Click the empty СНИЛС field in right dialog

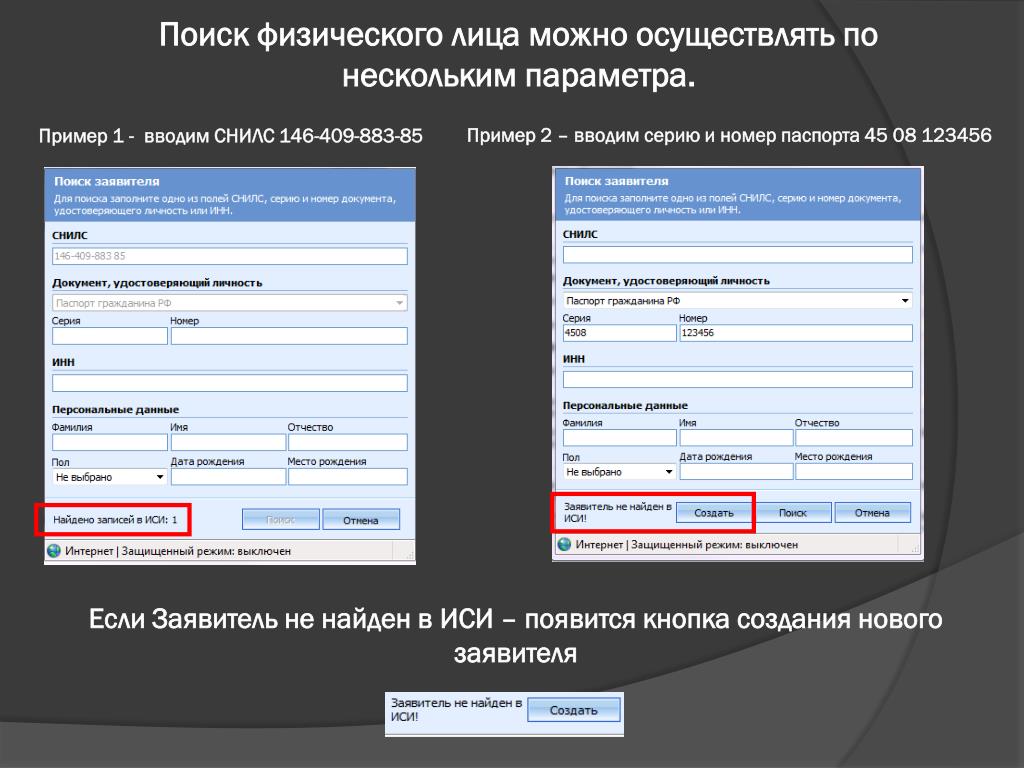(737, 255)
